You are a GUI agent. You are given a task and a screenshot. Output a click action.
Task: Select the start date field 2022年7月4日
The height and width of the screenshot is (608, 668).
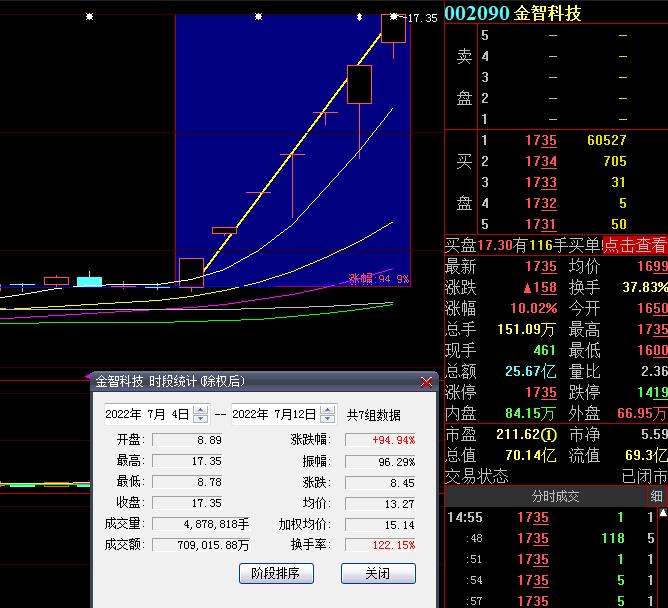point(148,415)
